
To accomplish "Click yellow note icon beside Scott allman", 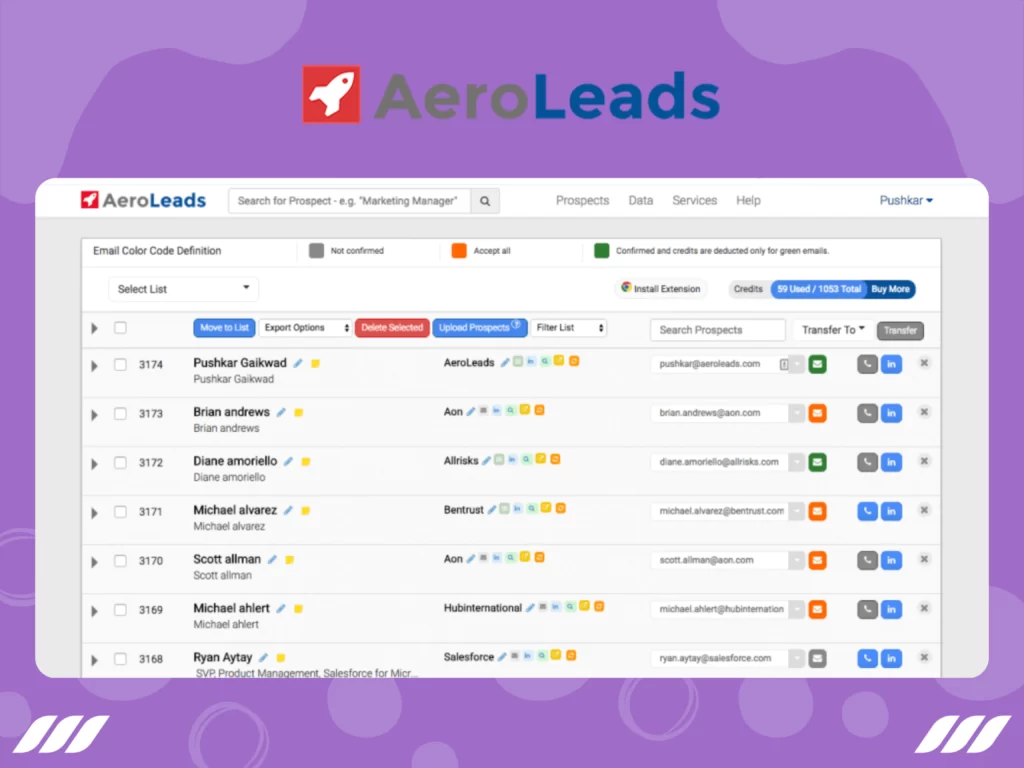I will [x=290, y=560].
